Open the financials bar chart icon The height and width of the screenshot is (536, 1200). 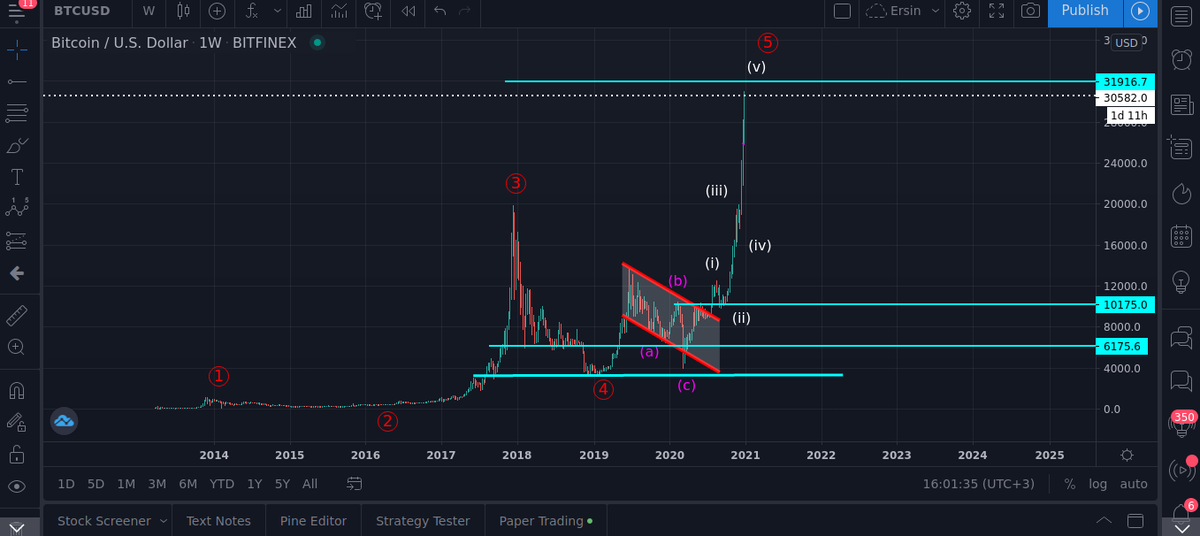[304, 11]
